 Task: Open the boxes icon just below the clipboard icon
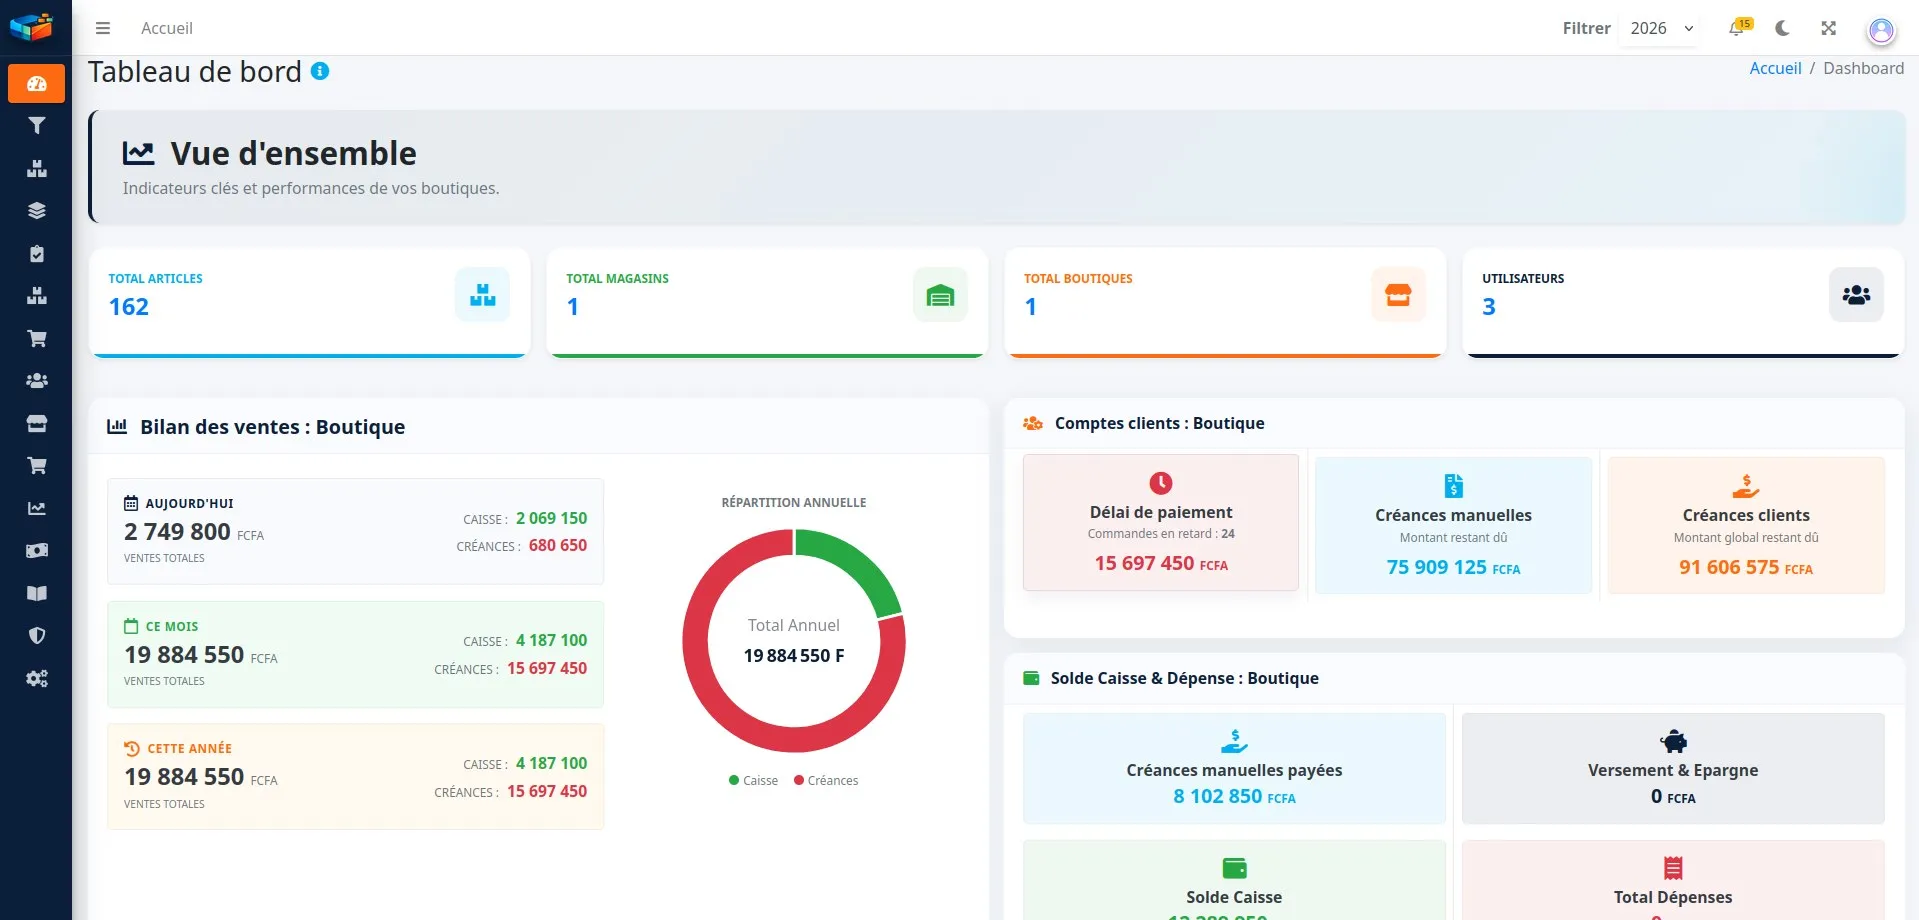point(37,296)
